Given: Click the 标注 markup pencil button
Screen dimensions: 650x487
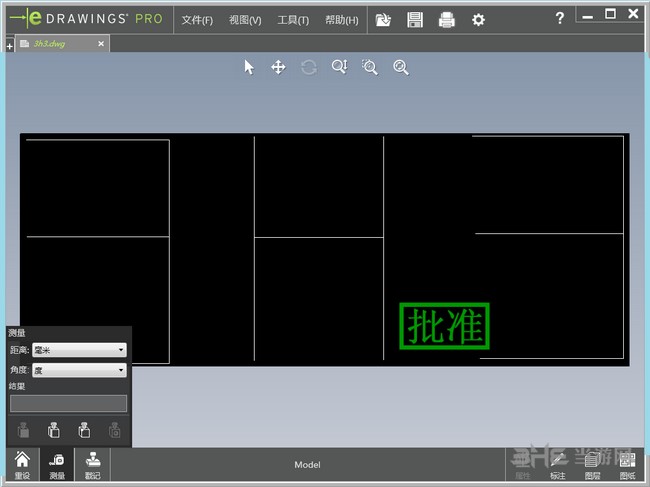Looking at the screenshot, I should pyautogui.click(x=557, y=465).
